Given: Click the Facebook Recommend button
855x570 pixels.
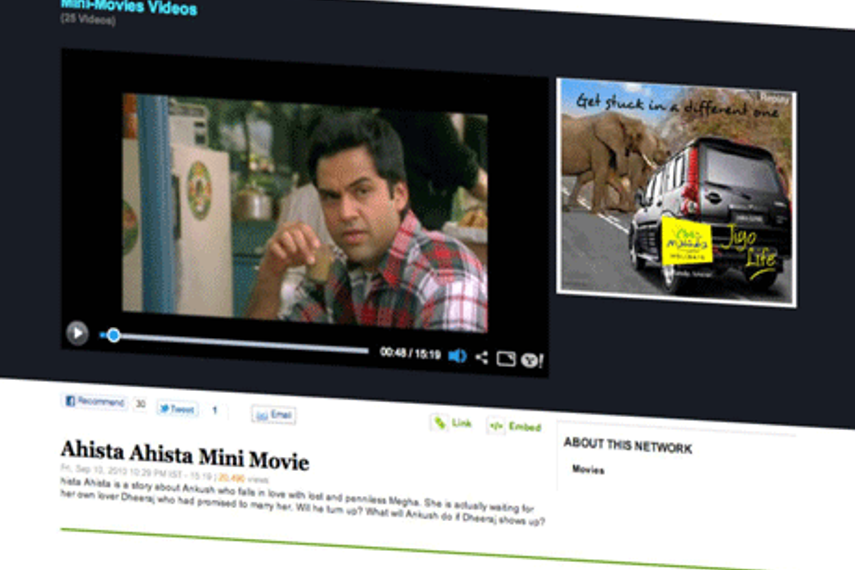Looking at the screenshot, I should click(x=96, y=402).
